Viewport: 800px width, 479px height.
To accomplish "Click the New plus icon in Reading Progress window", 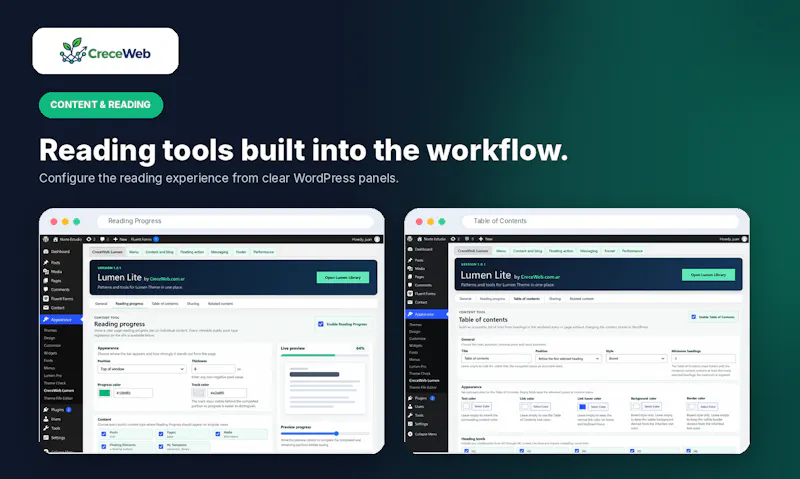I will (115, 239).
